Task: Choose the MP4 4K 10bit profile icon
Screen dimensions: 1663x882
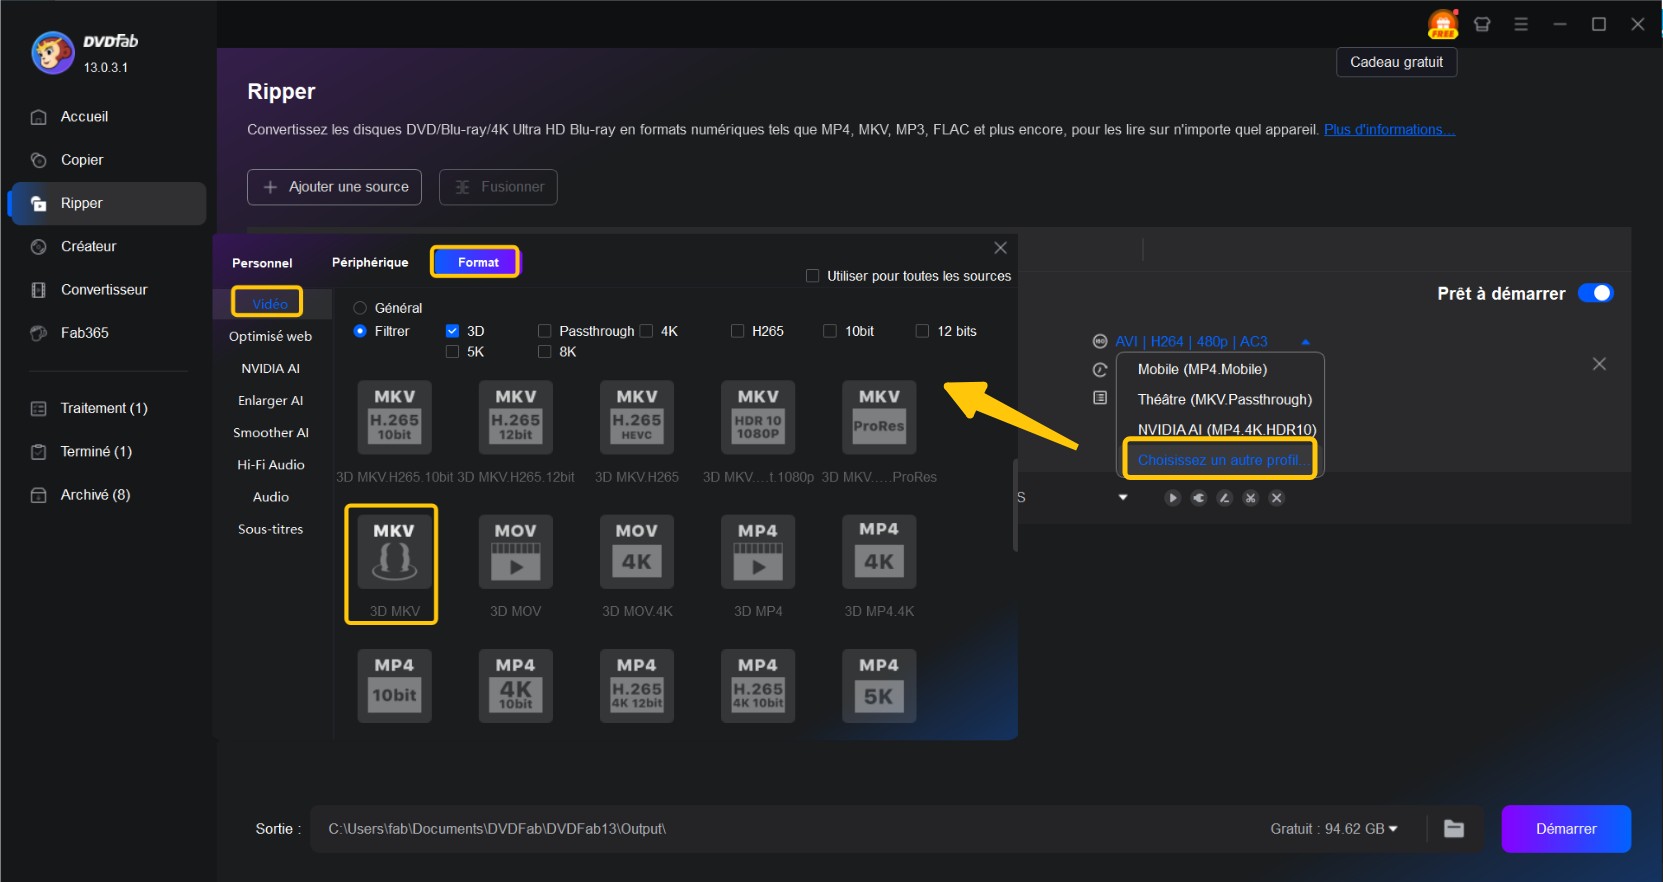Action: pyautogui.click(x=515, y=686)
